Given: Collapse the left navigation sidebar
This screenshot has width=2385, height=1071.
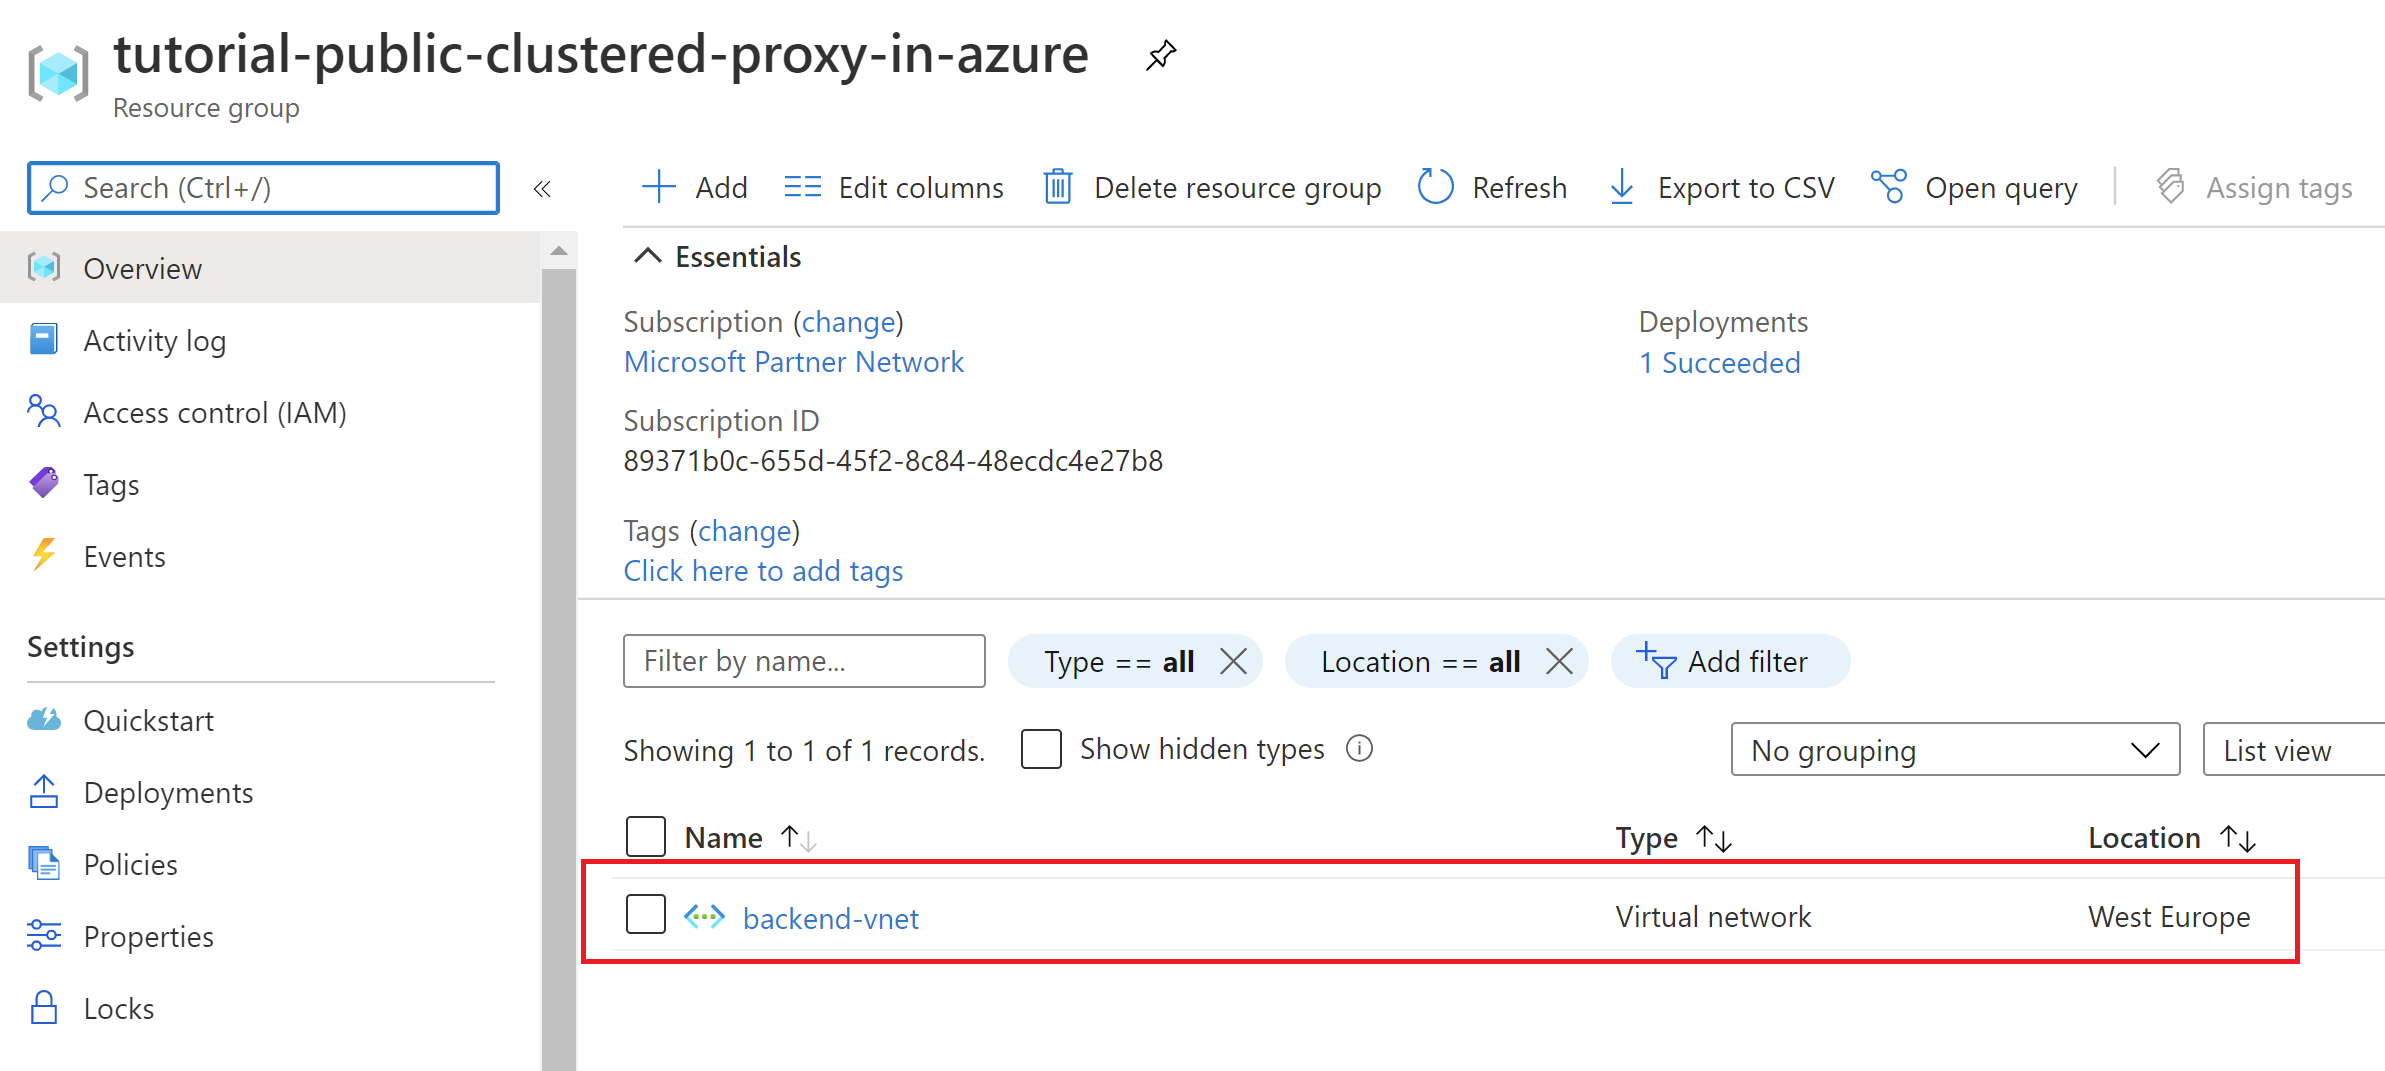Looking at the screenshot, I should tap(542, 188).
